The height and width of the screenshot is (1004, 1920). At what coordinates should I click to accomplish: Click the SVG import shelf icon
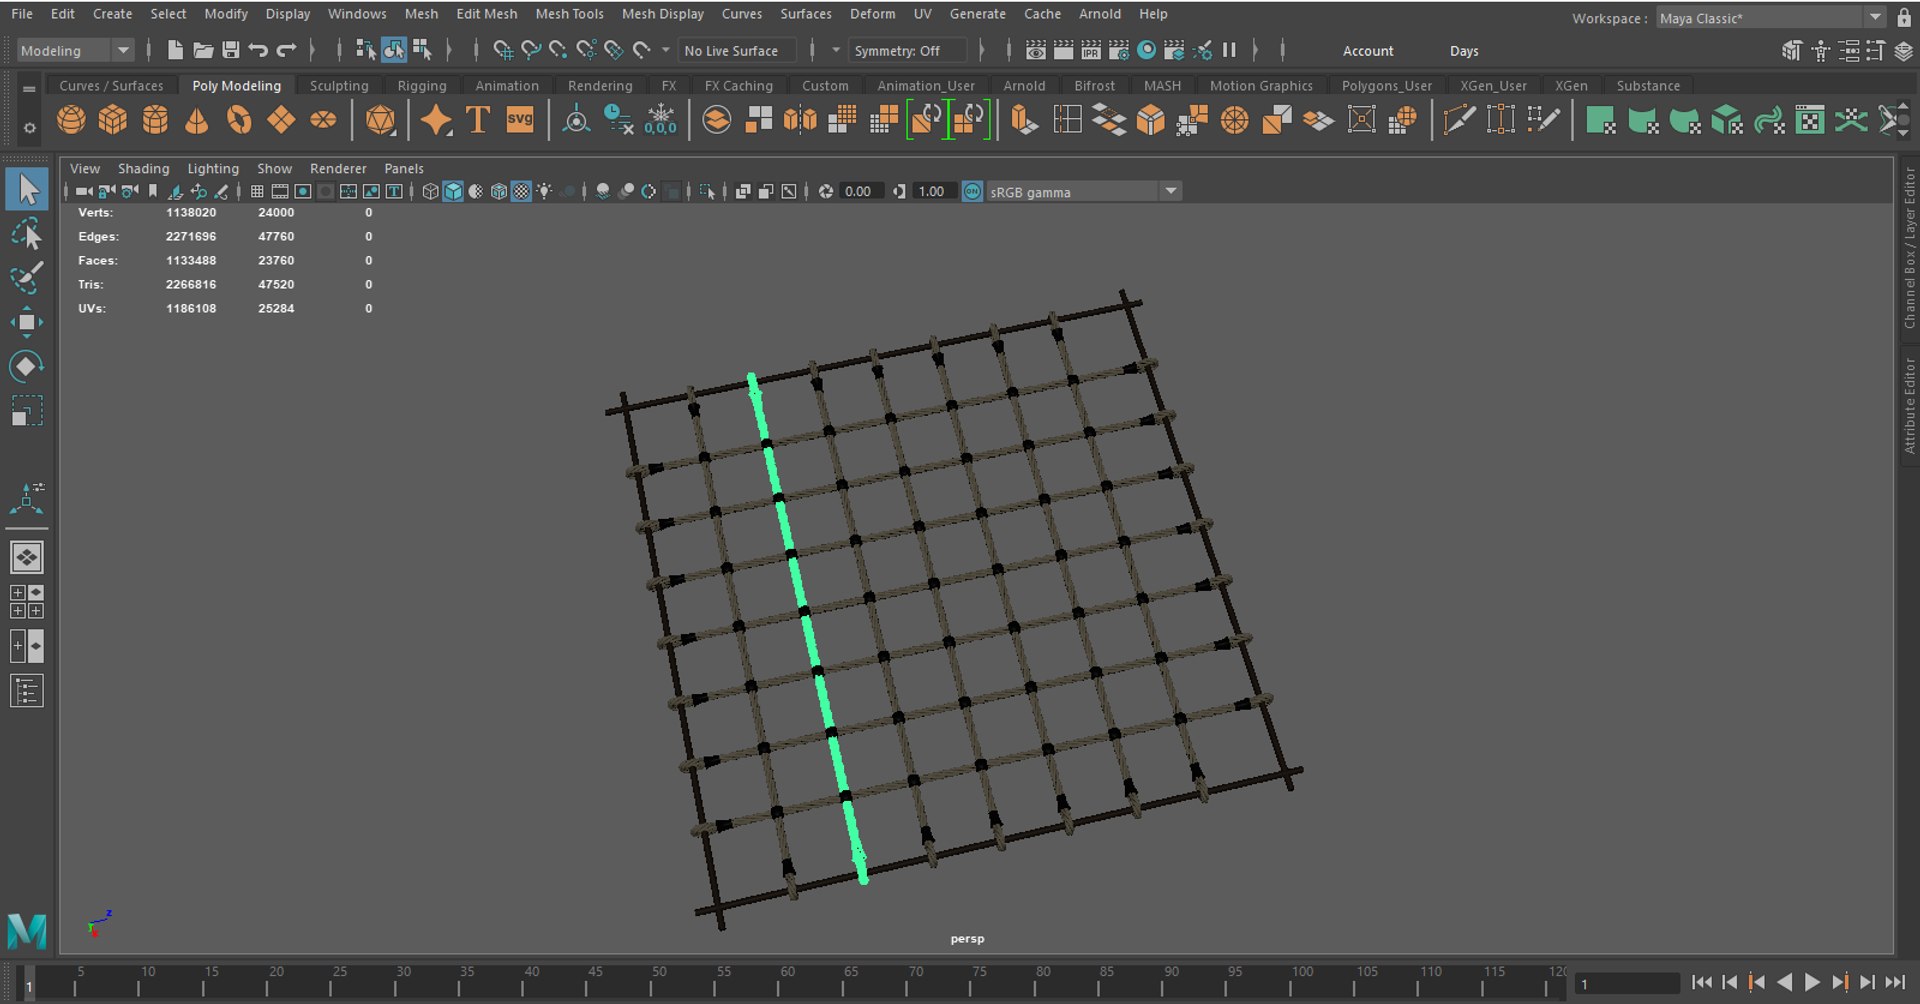click(520, 120)
